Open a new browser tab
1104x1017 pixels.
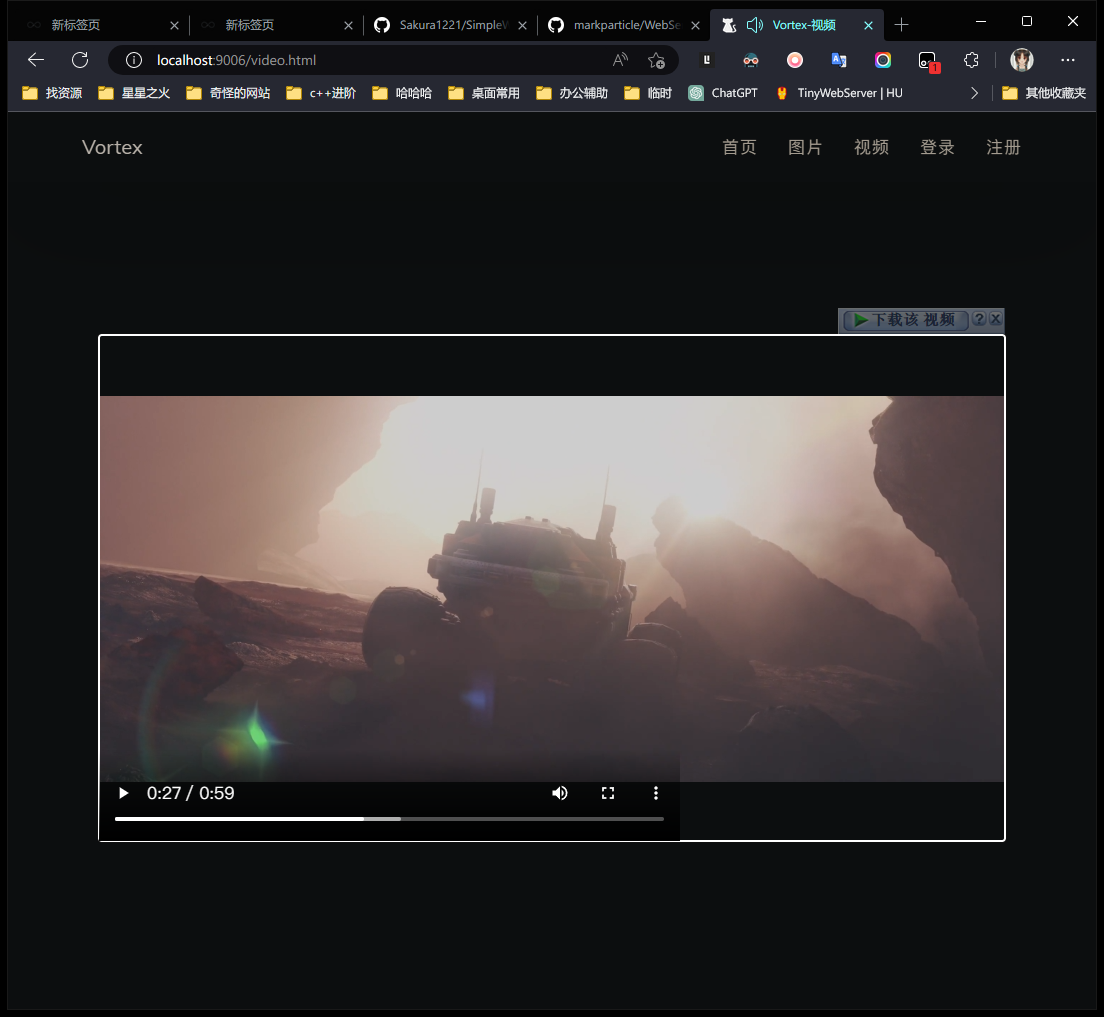[x=901, y=25]
